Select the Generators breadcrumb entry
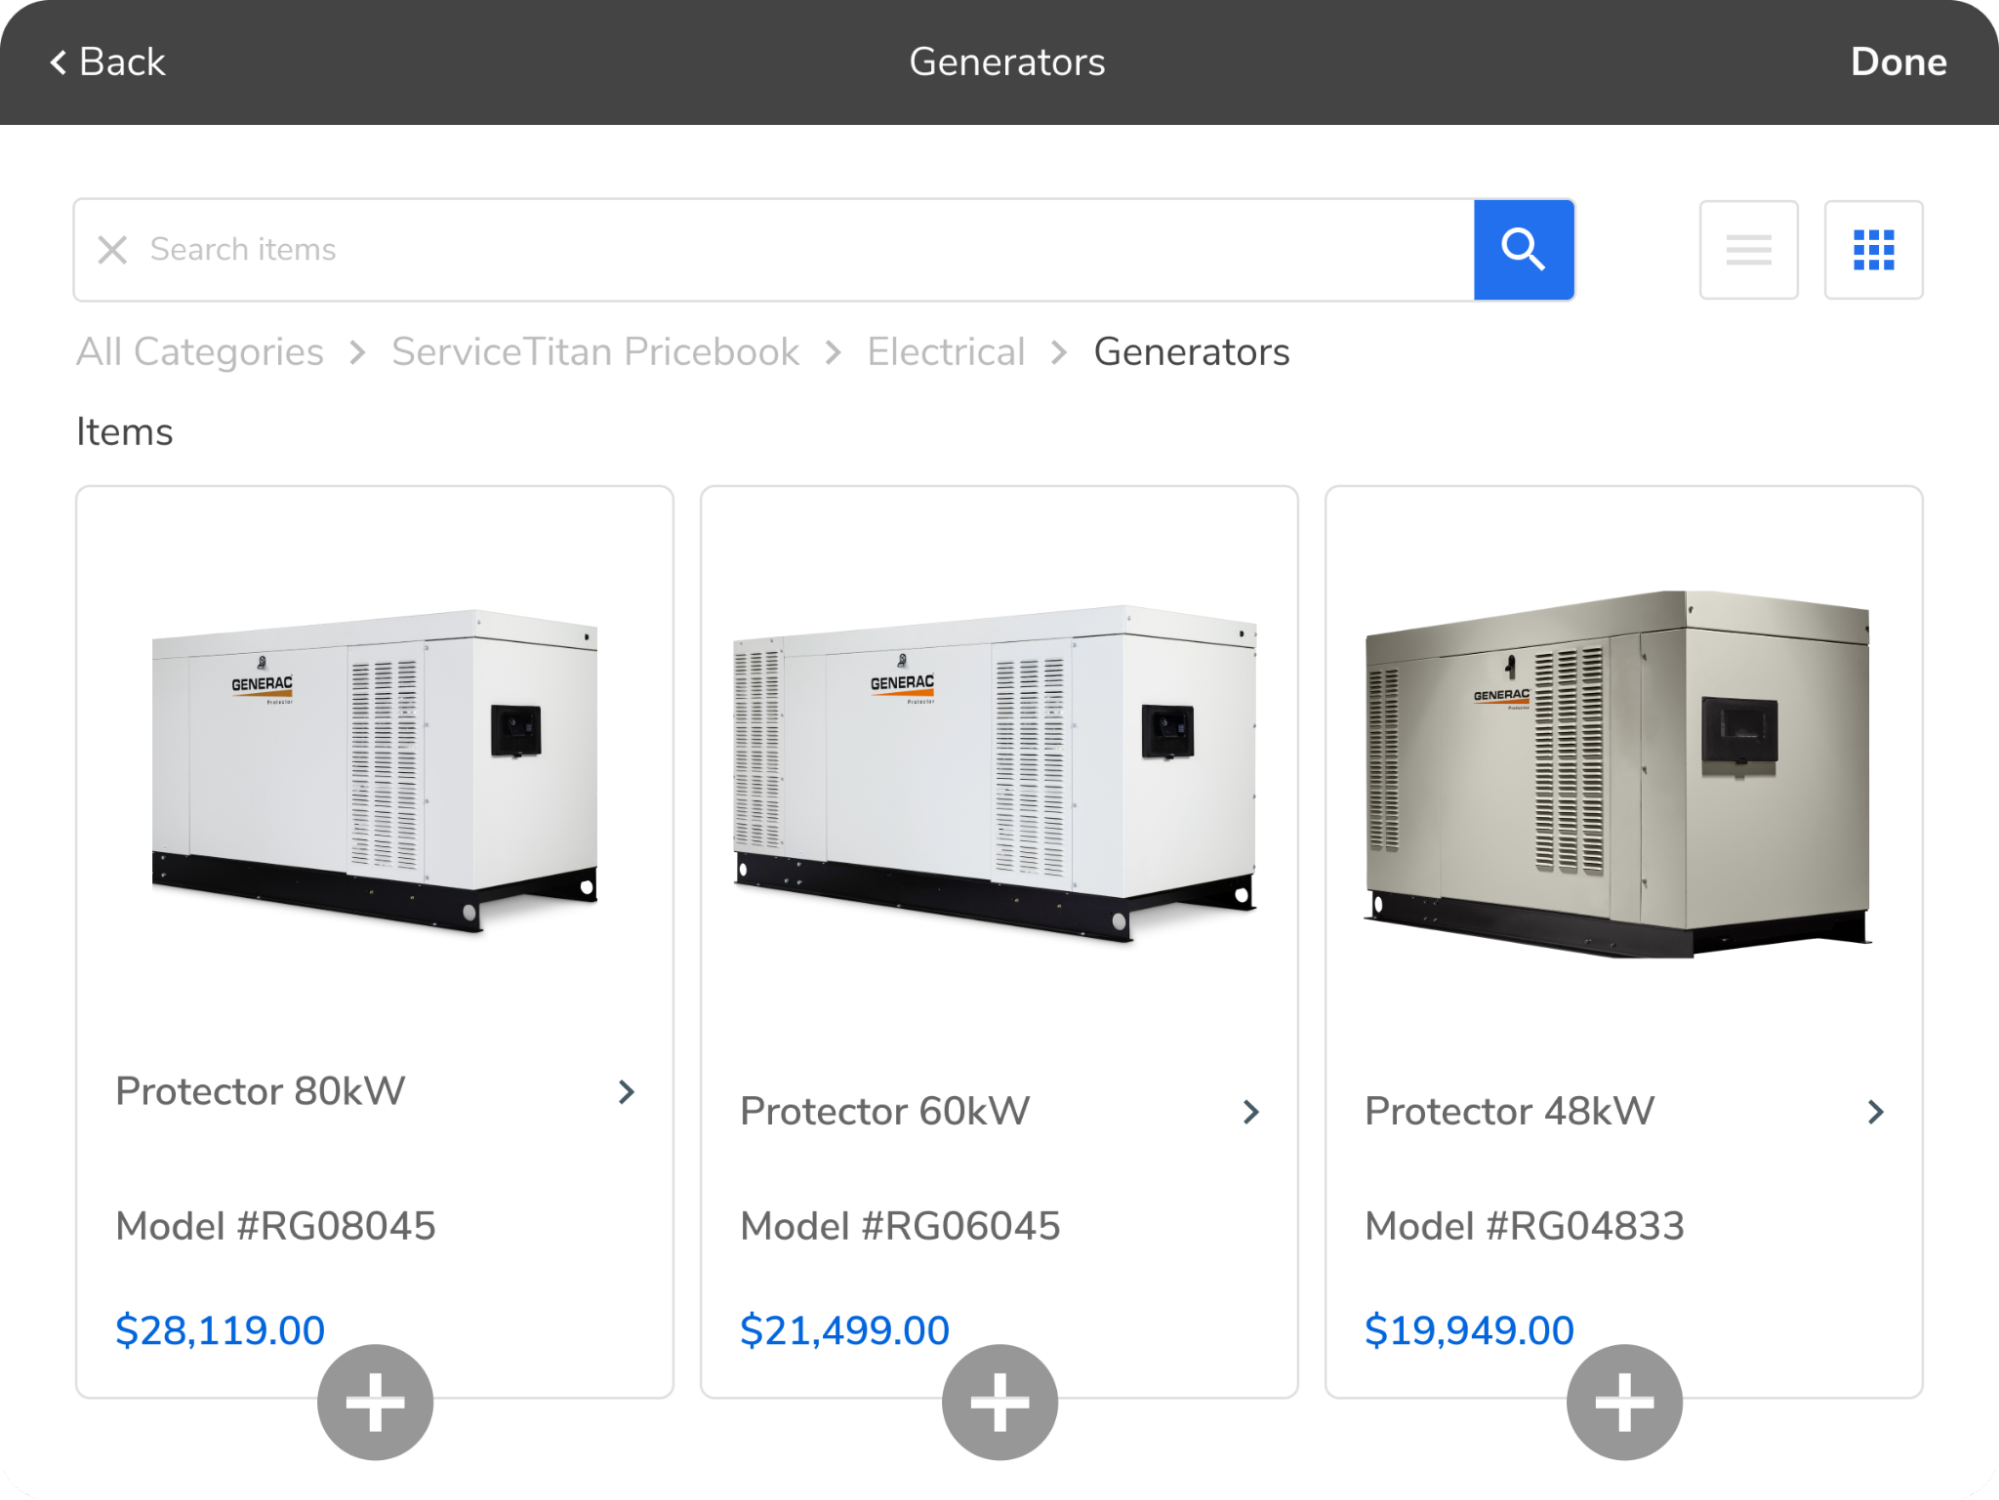This screenshot has width=1999, height=1500. coord(1191,351)
